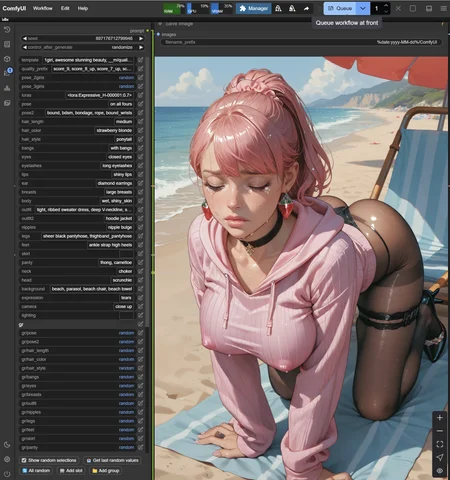Click the settings gear in the sidebar

pos(7,459)
